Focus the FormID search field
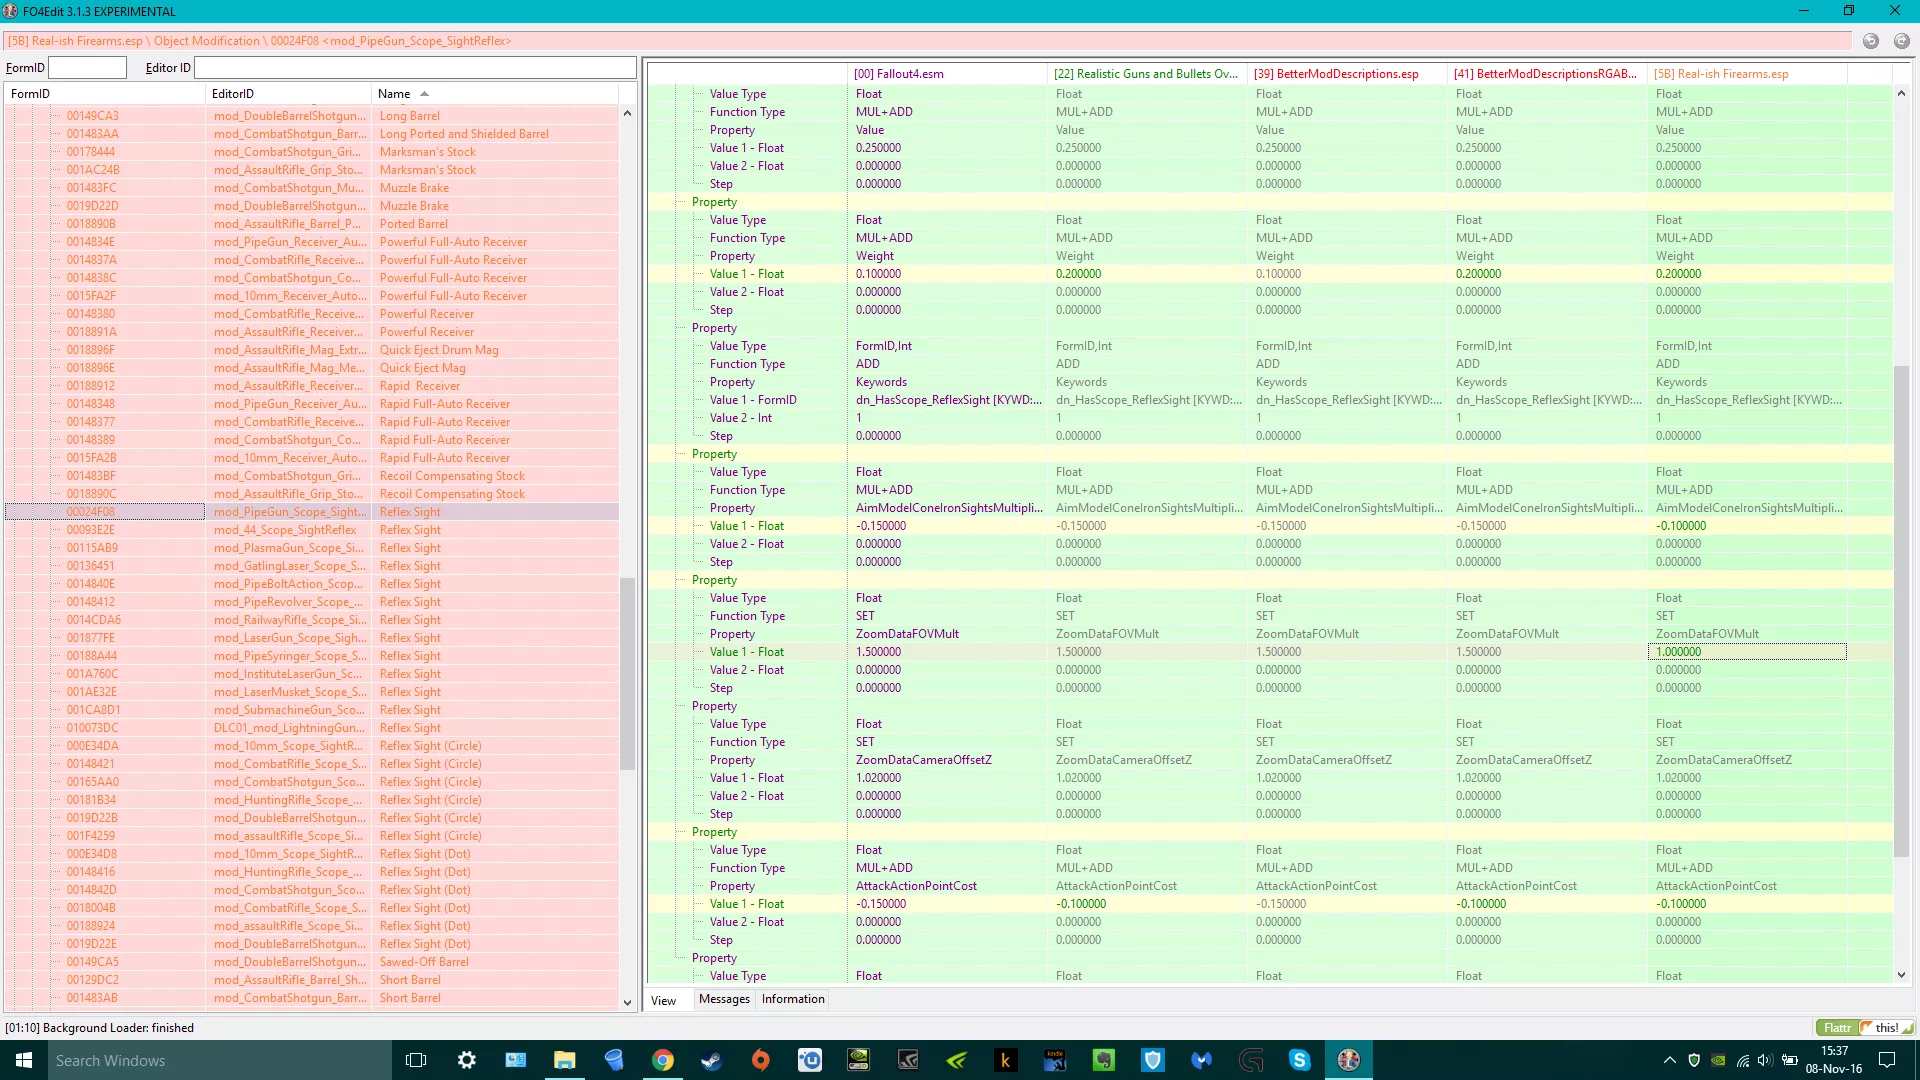 [x=88, y=68]
